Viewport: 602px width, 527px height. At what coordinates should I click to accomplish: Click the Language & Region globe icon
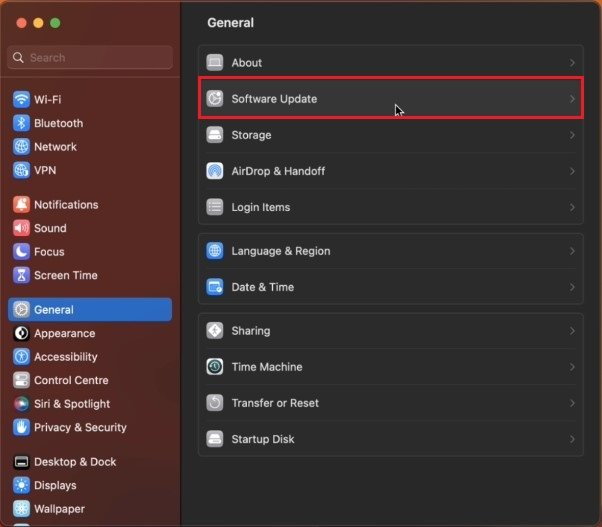click(x=215, y=251)
